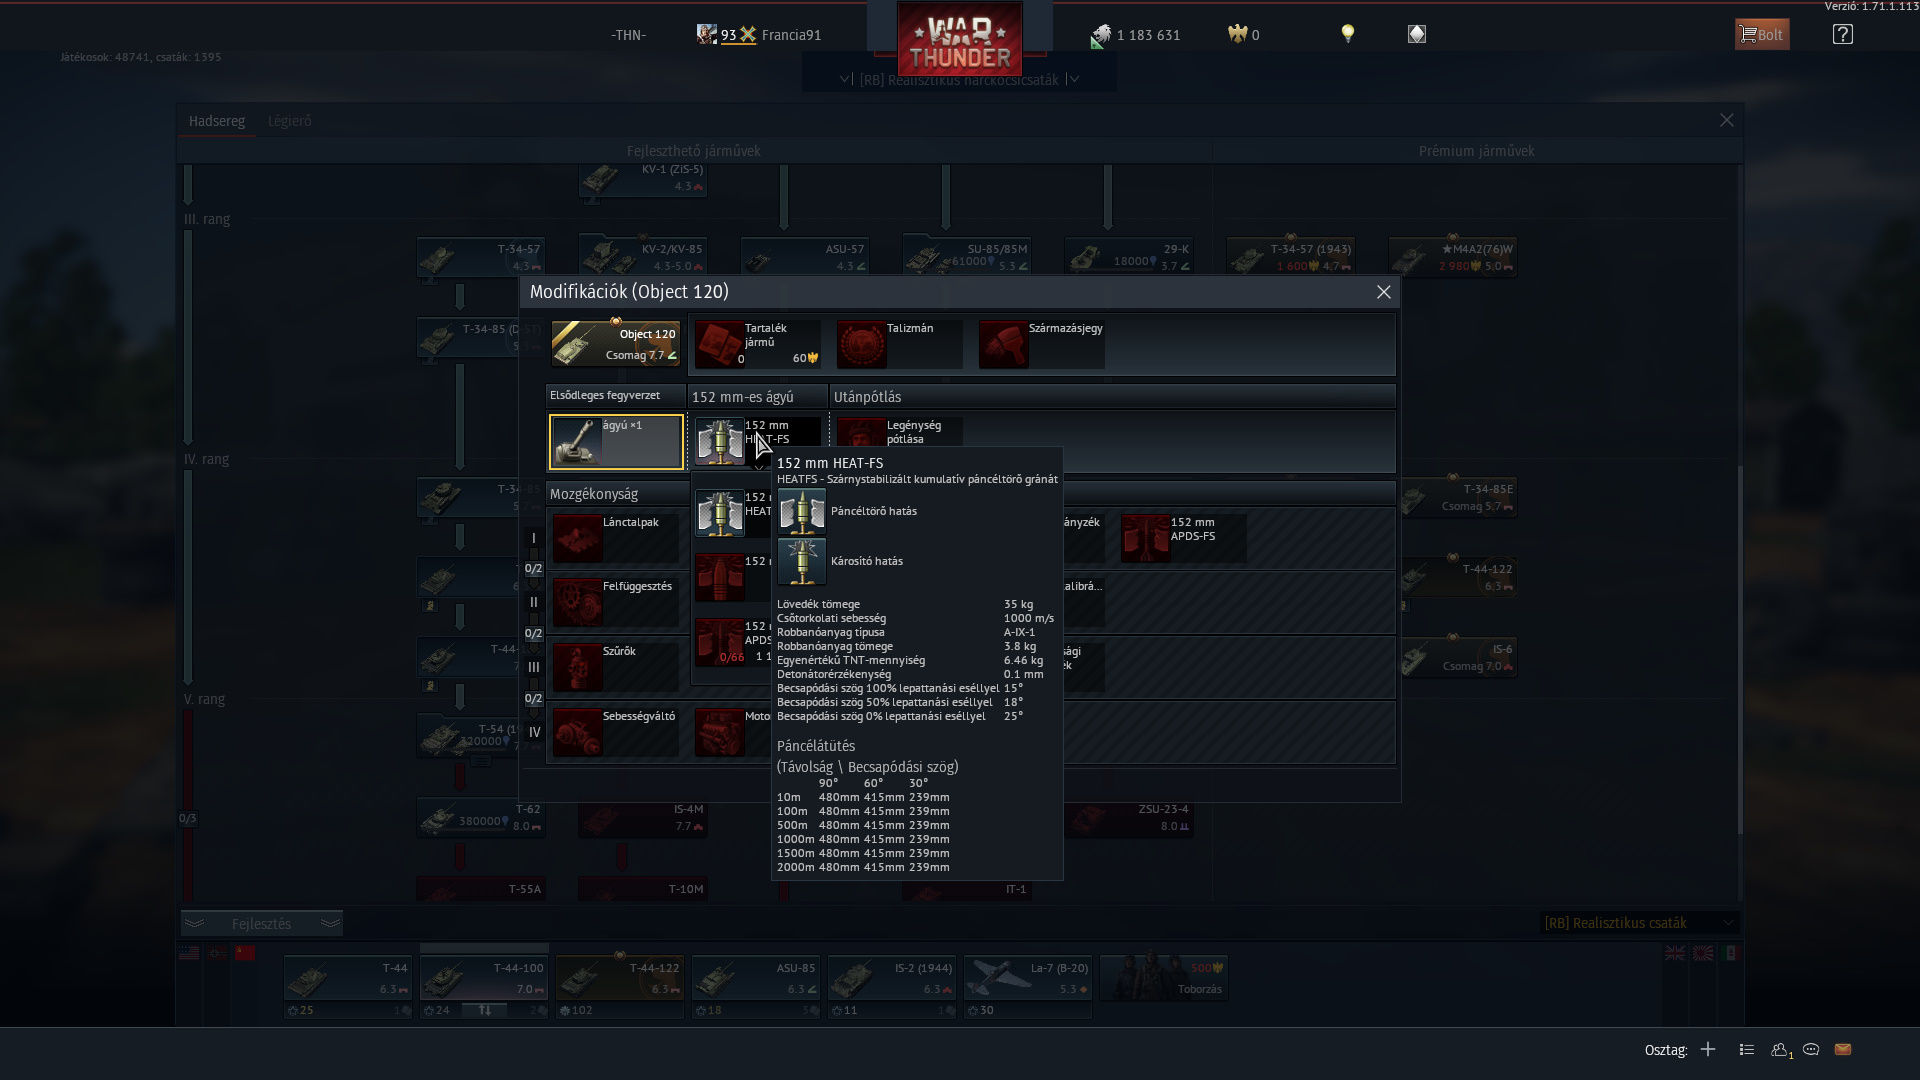Screen dimensions: 1920x1080
Task: Expand the RB Realisztikus csaták dropdown
Action: pos(1638,923)
